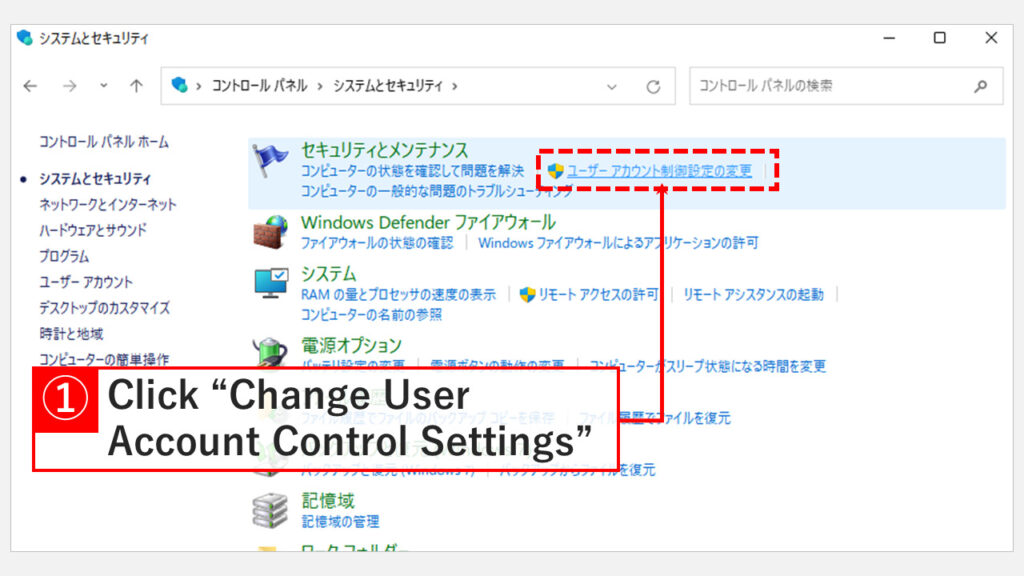The height and width of the screenshot is (576, 1024).
Task: Click ファイアウォールの状態の確認
Action: (x=377, y=243)
